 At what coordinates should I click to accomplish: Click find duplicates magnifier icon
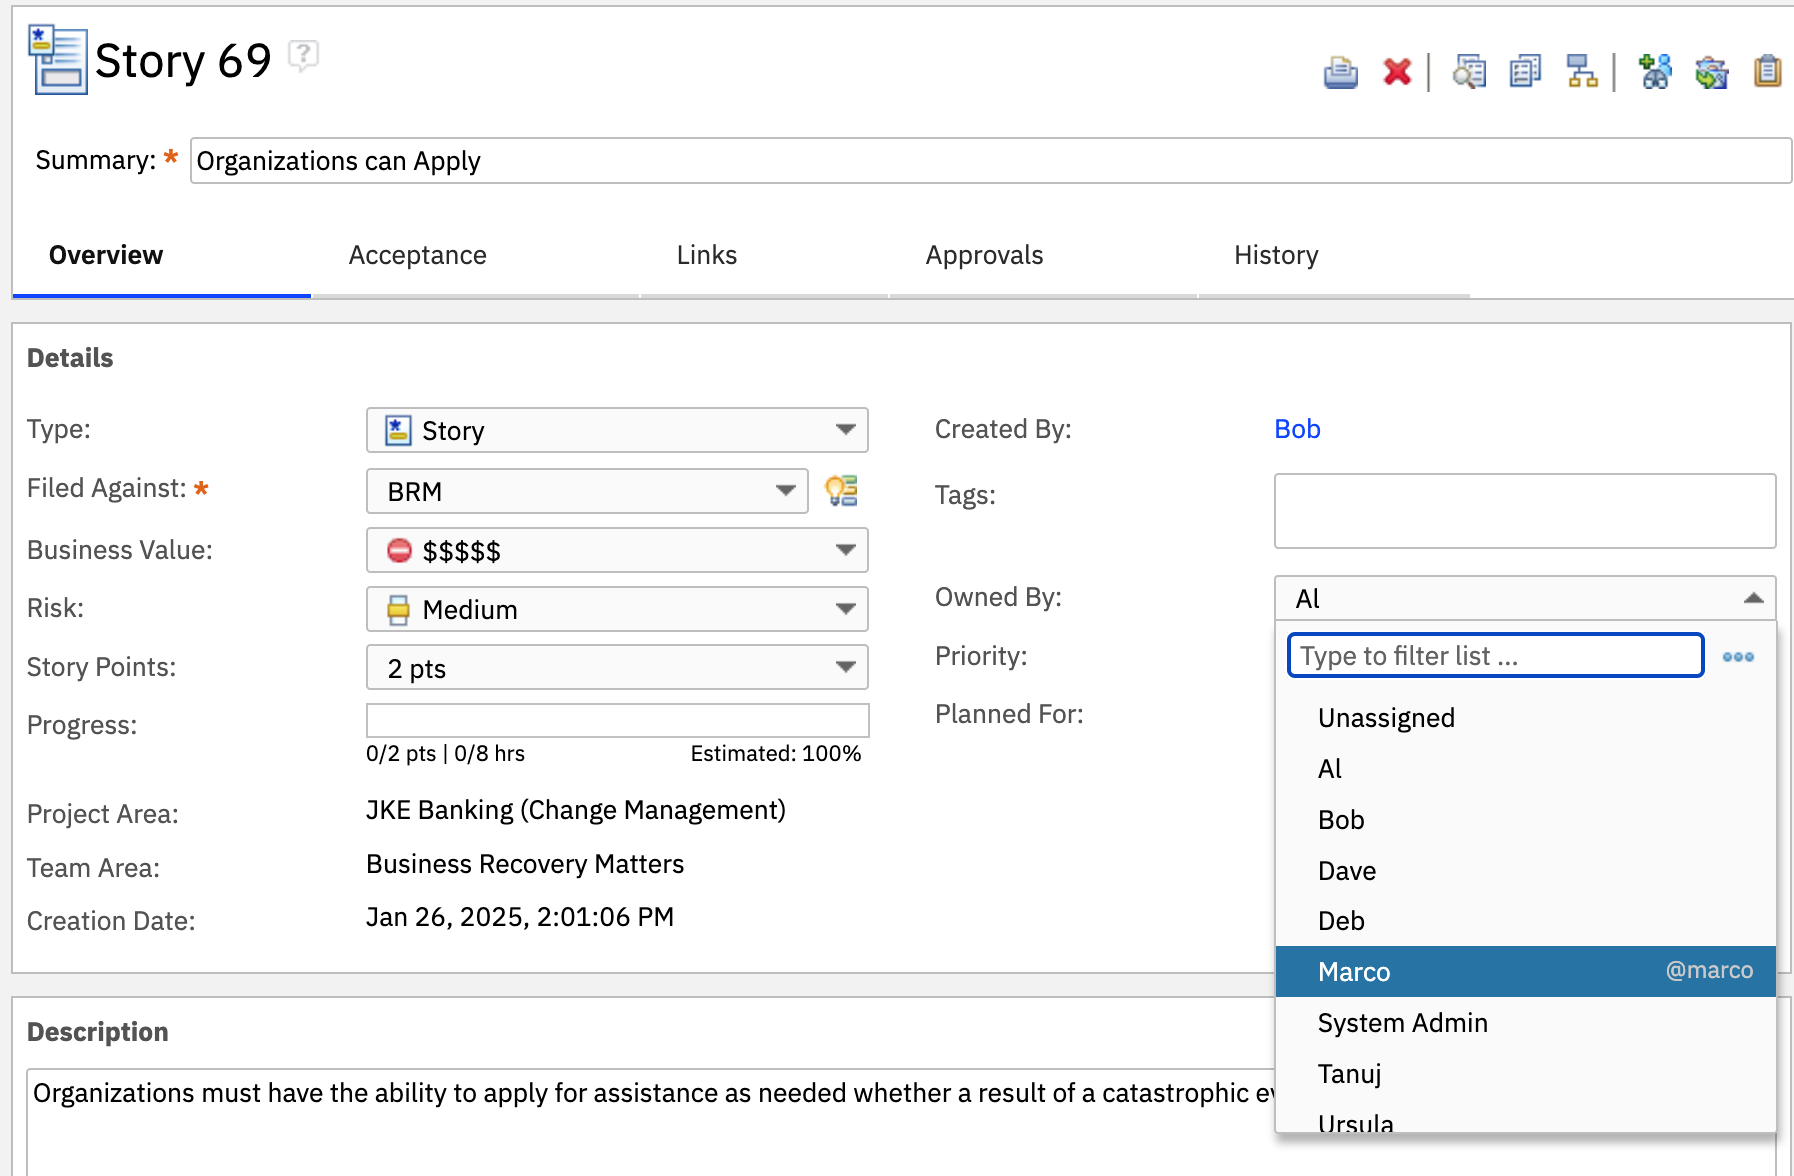click(x=1469, y=72)
